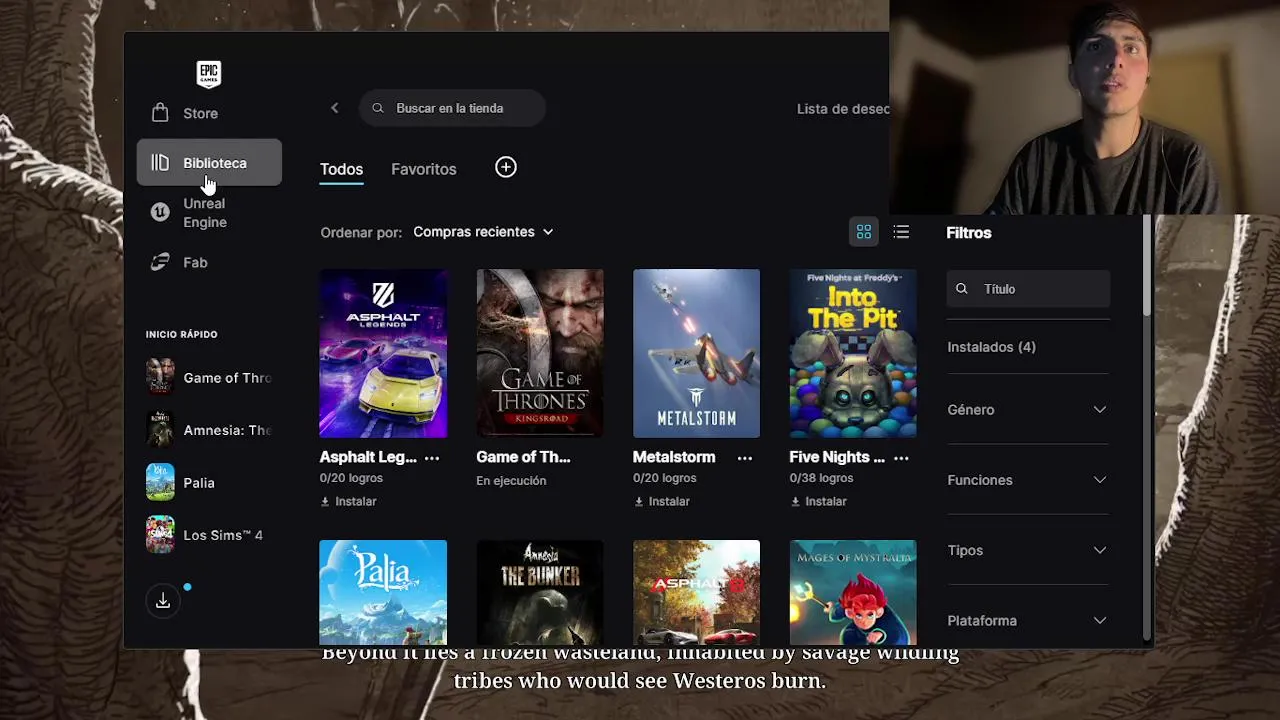The width and height of the screenshot is (1280, 720).
Task: Click Amnesia quick launch icon
Action: tap(160, 430)
